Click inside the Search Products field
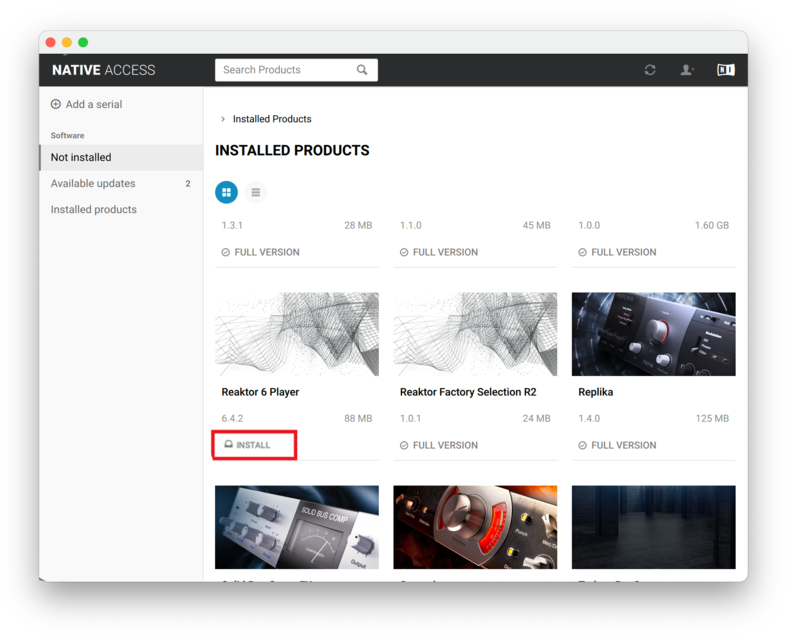Image resolution: width=800 pixels, height=642 pixels. [x=285, y=70]
